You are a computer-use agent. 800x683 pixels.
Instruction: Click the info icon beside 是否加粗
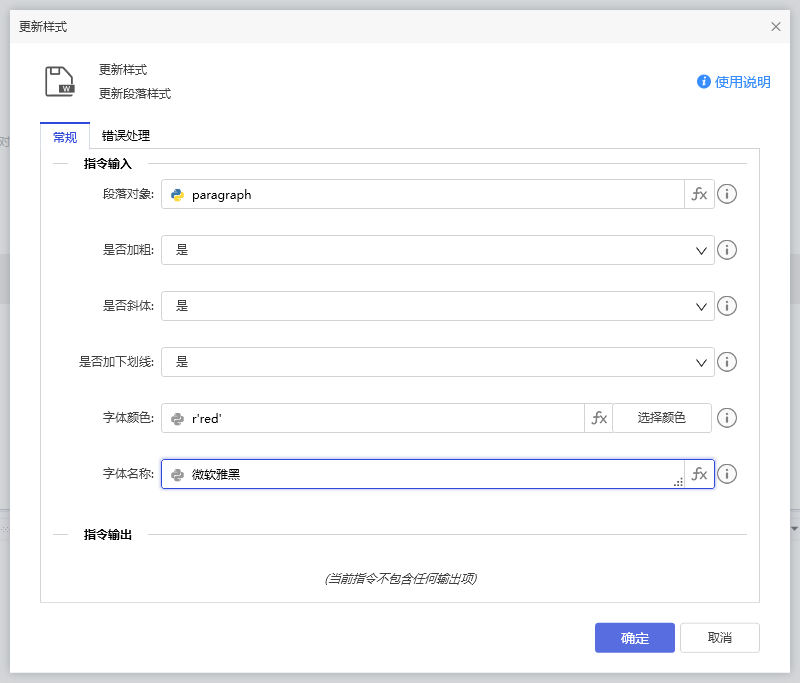pyautogui.click(x=727, y=250)
